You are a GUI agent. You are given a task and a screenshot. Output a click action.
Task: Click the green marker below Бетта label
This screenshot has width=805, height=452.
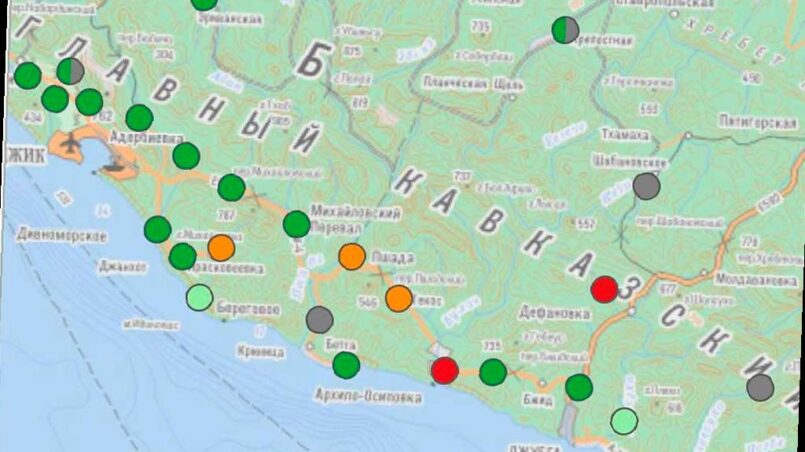346,365
